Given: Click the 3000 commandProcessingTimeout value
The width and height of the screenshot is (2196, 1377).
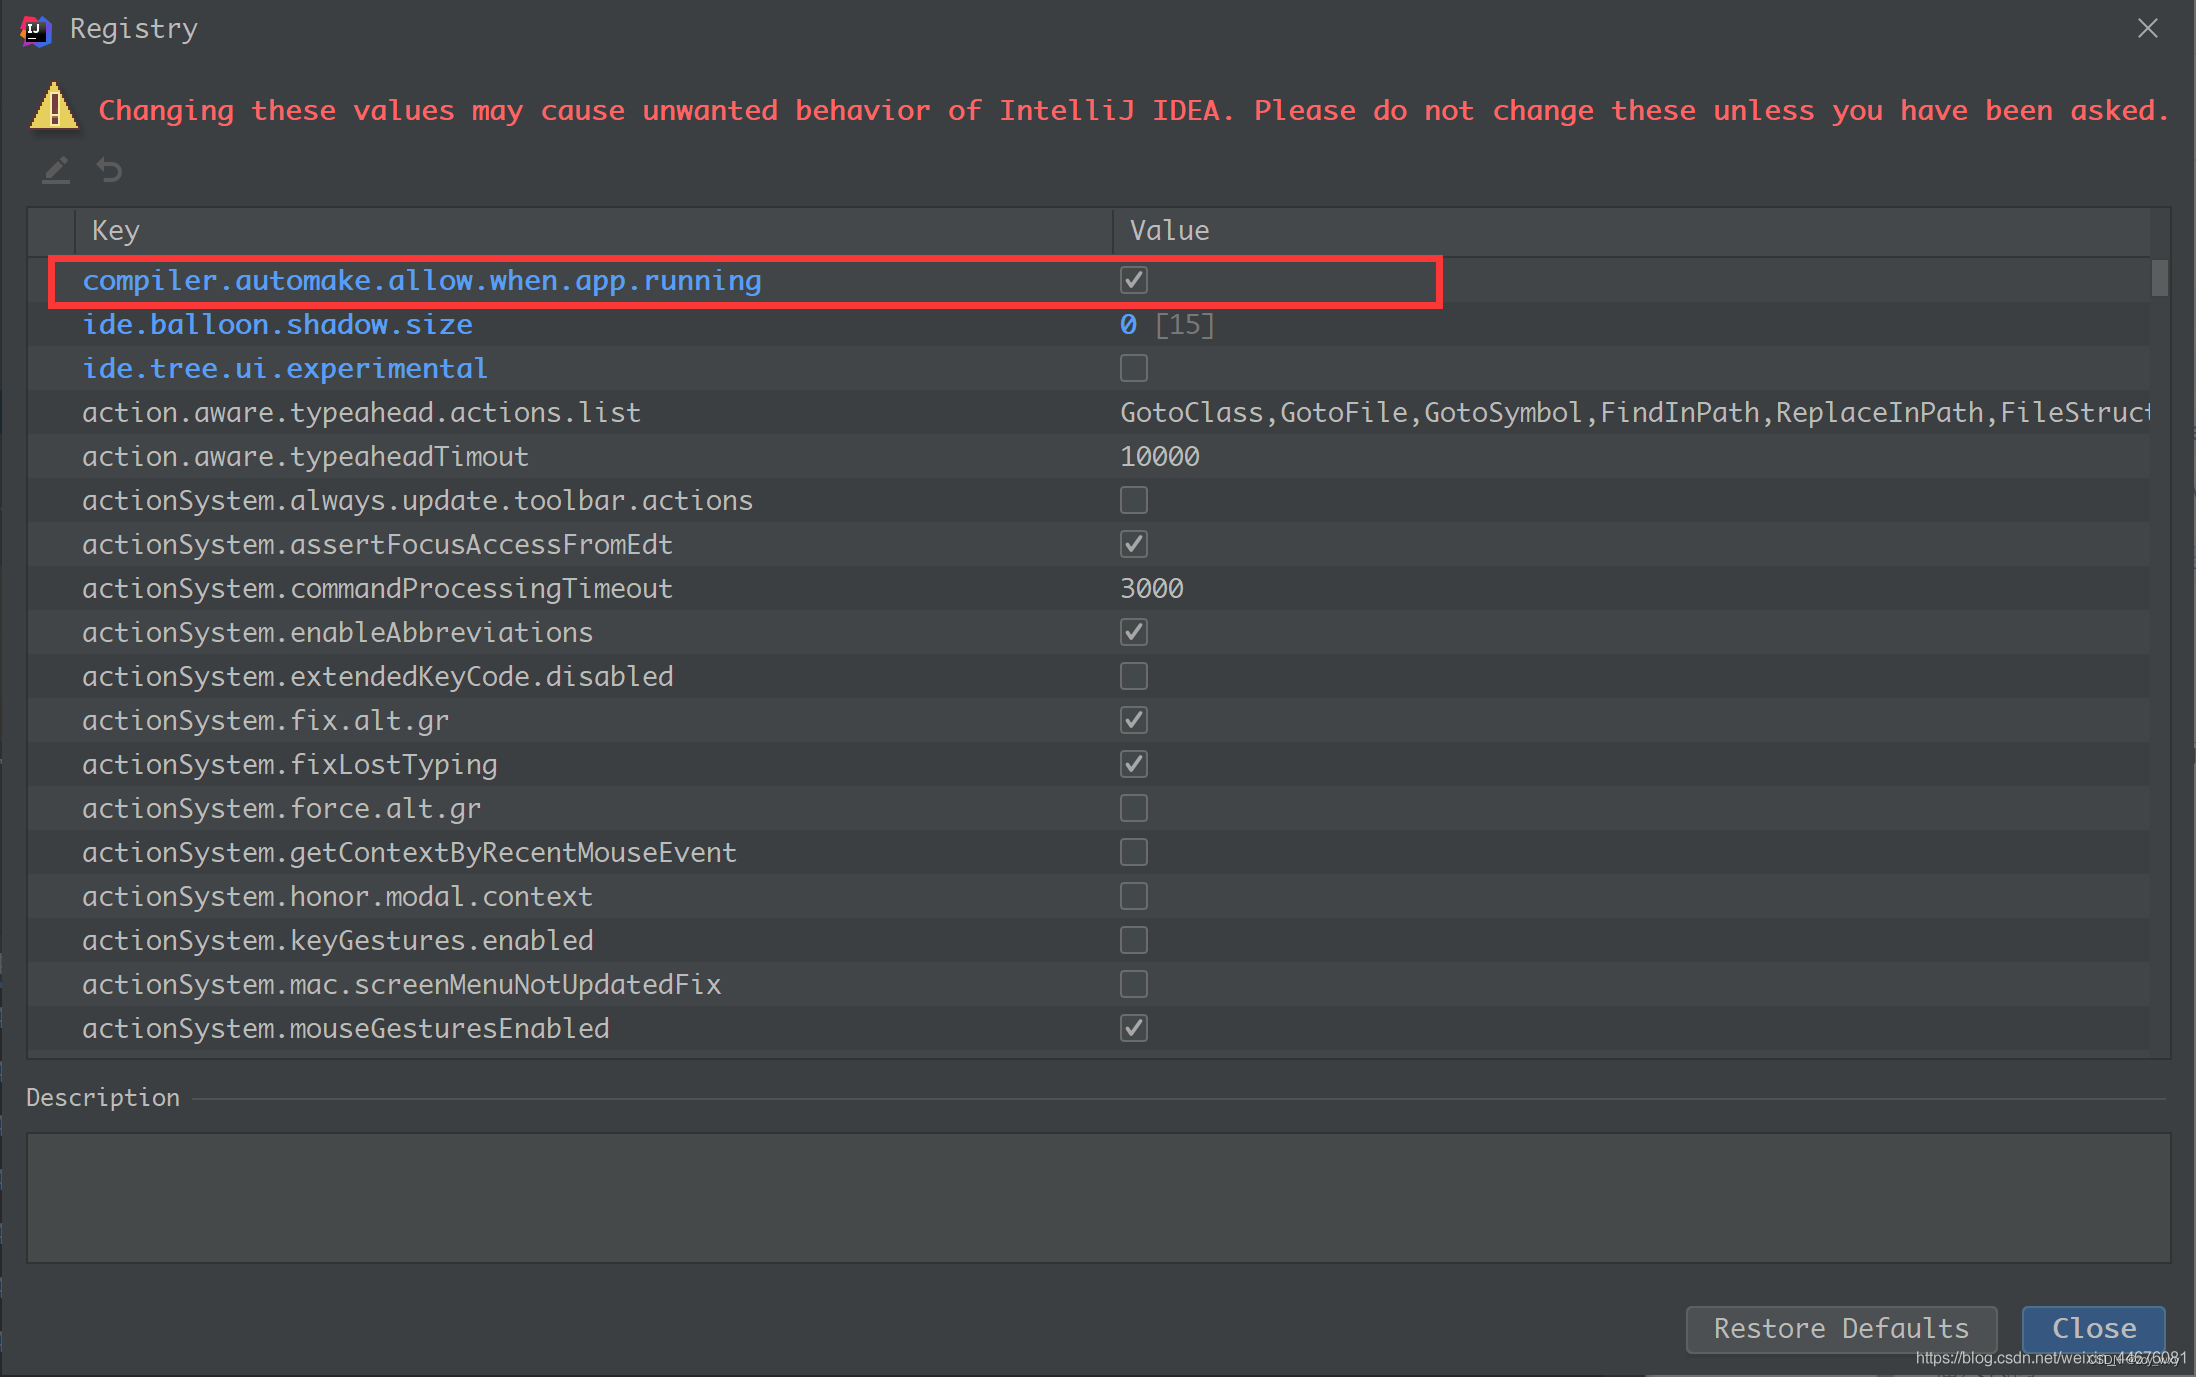Looking at the screenshot, I should coord(1151,589).
